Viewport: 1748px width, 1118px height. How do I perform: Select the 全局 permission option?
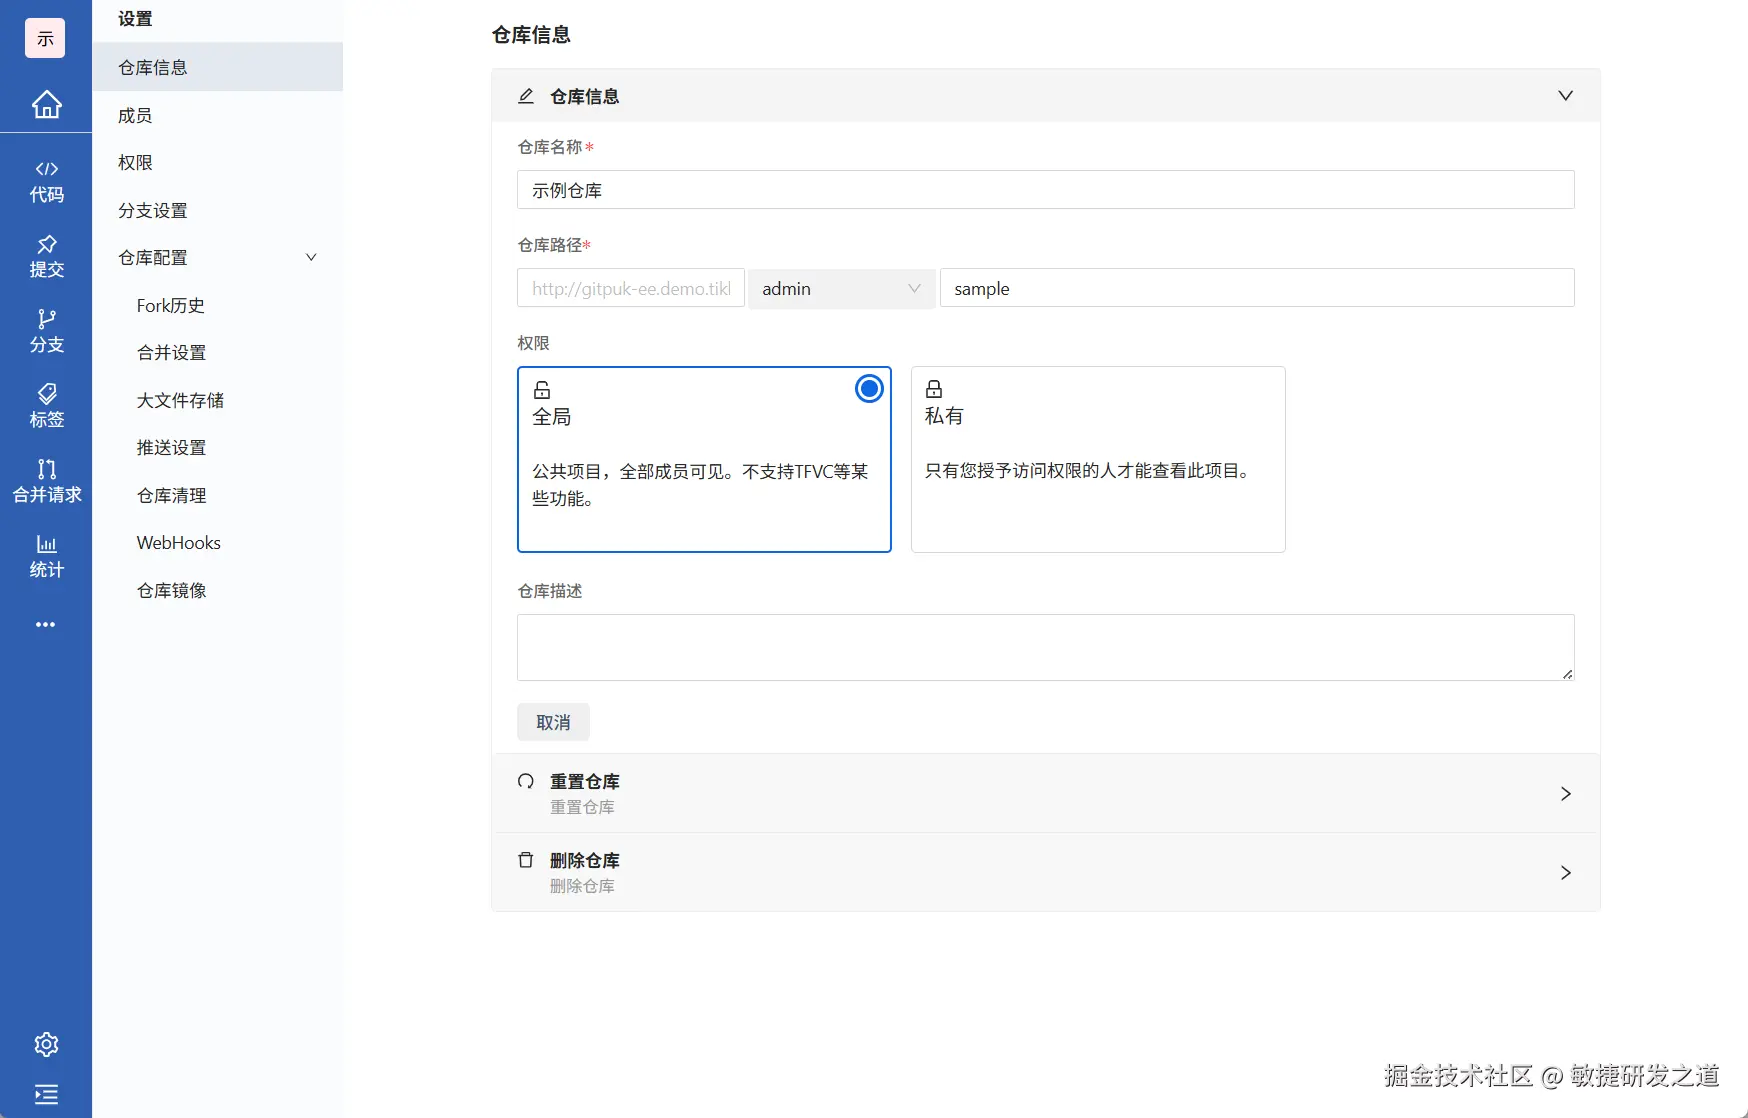(x=703, y=460)
